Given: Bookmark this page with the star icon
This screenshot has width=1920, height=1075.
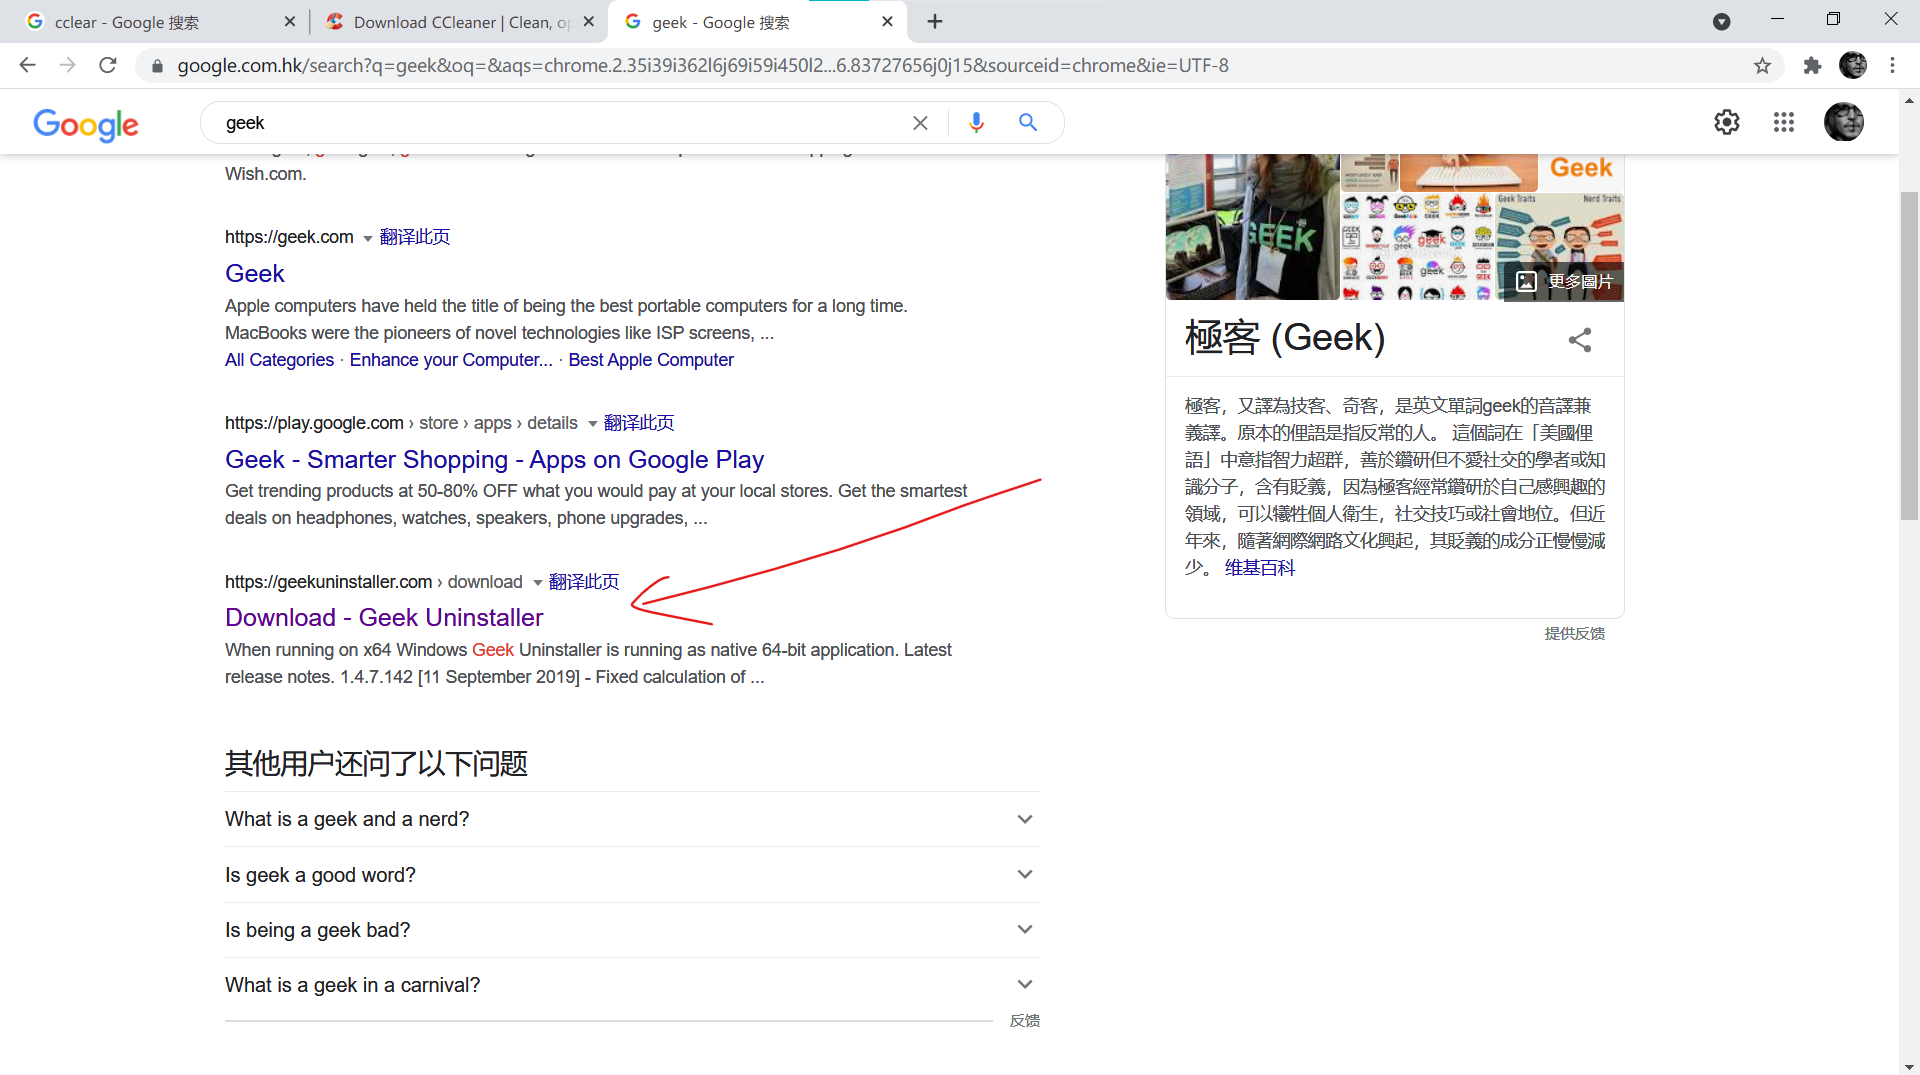Looking at the screenshot, I should coord(1762,66).
